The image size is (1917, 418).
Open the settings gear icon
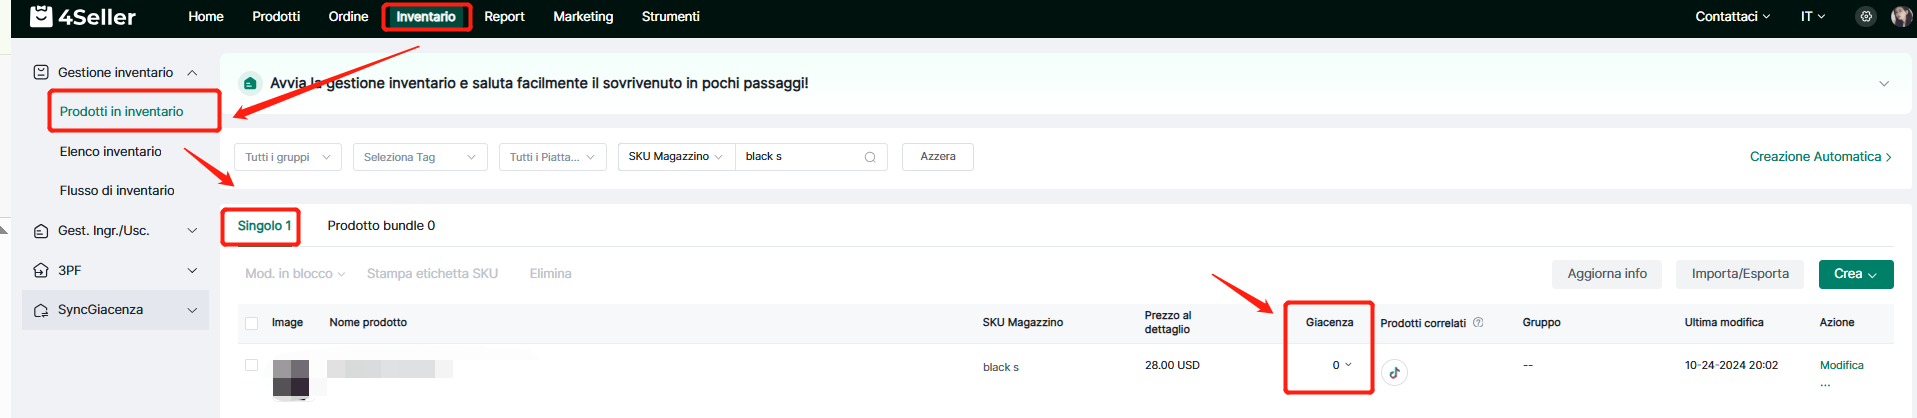(1865, 16)
